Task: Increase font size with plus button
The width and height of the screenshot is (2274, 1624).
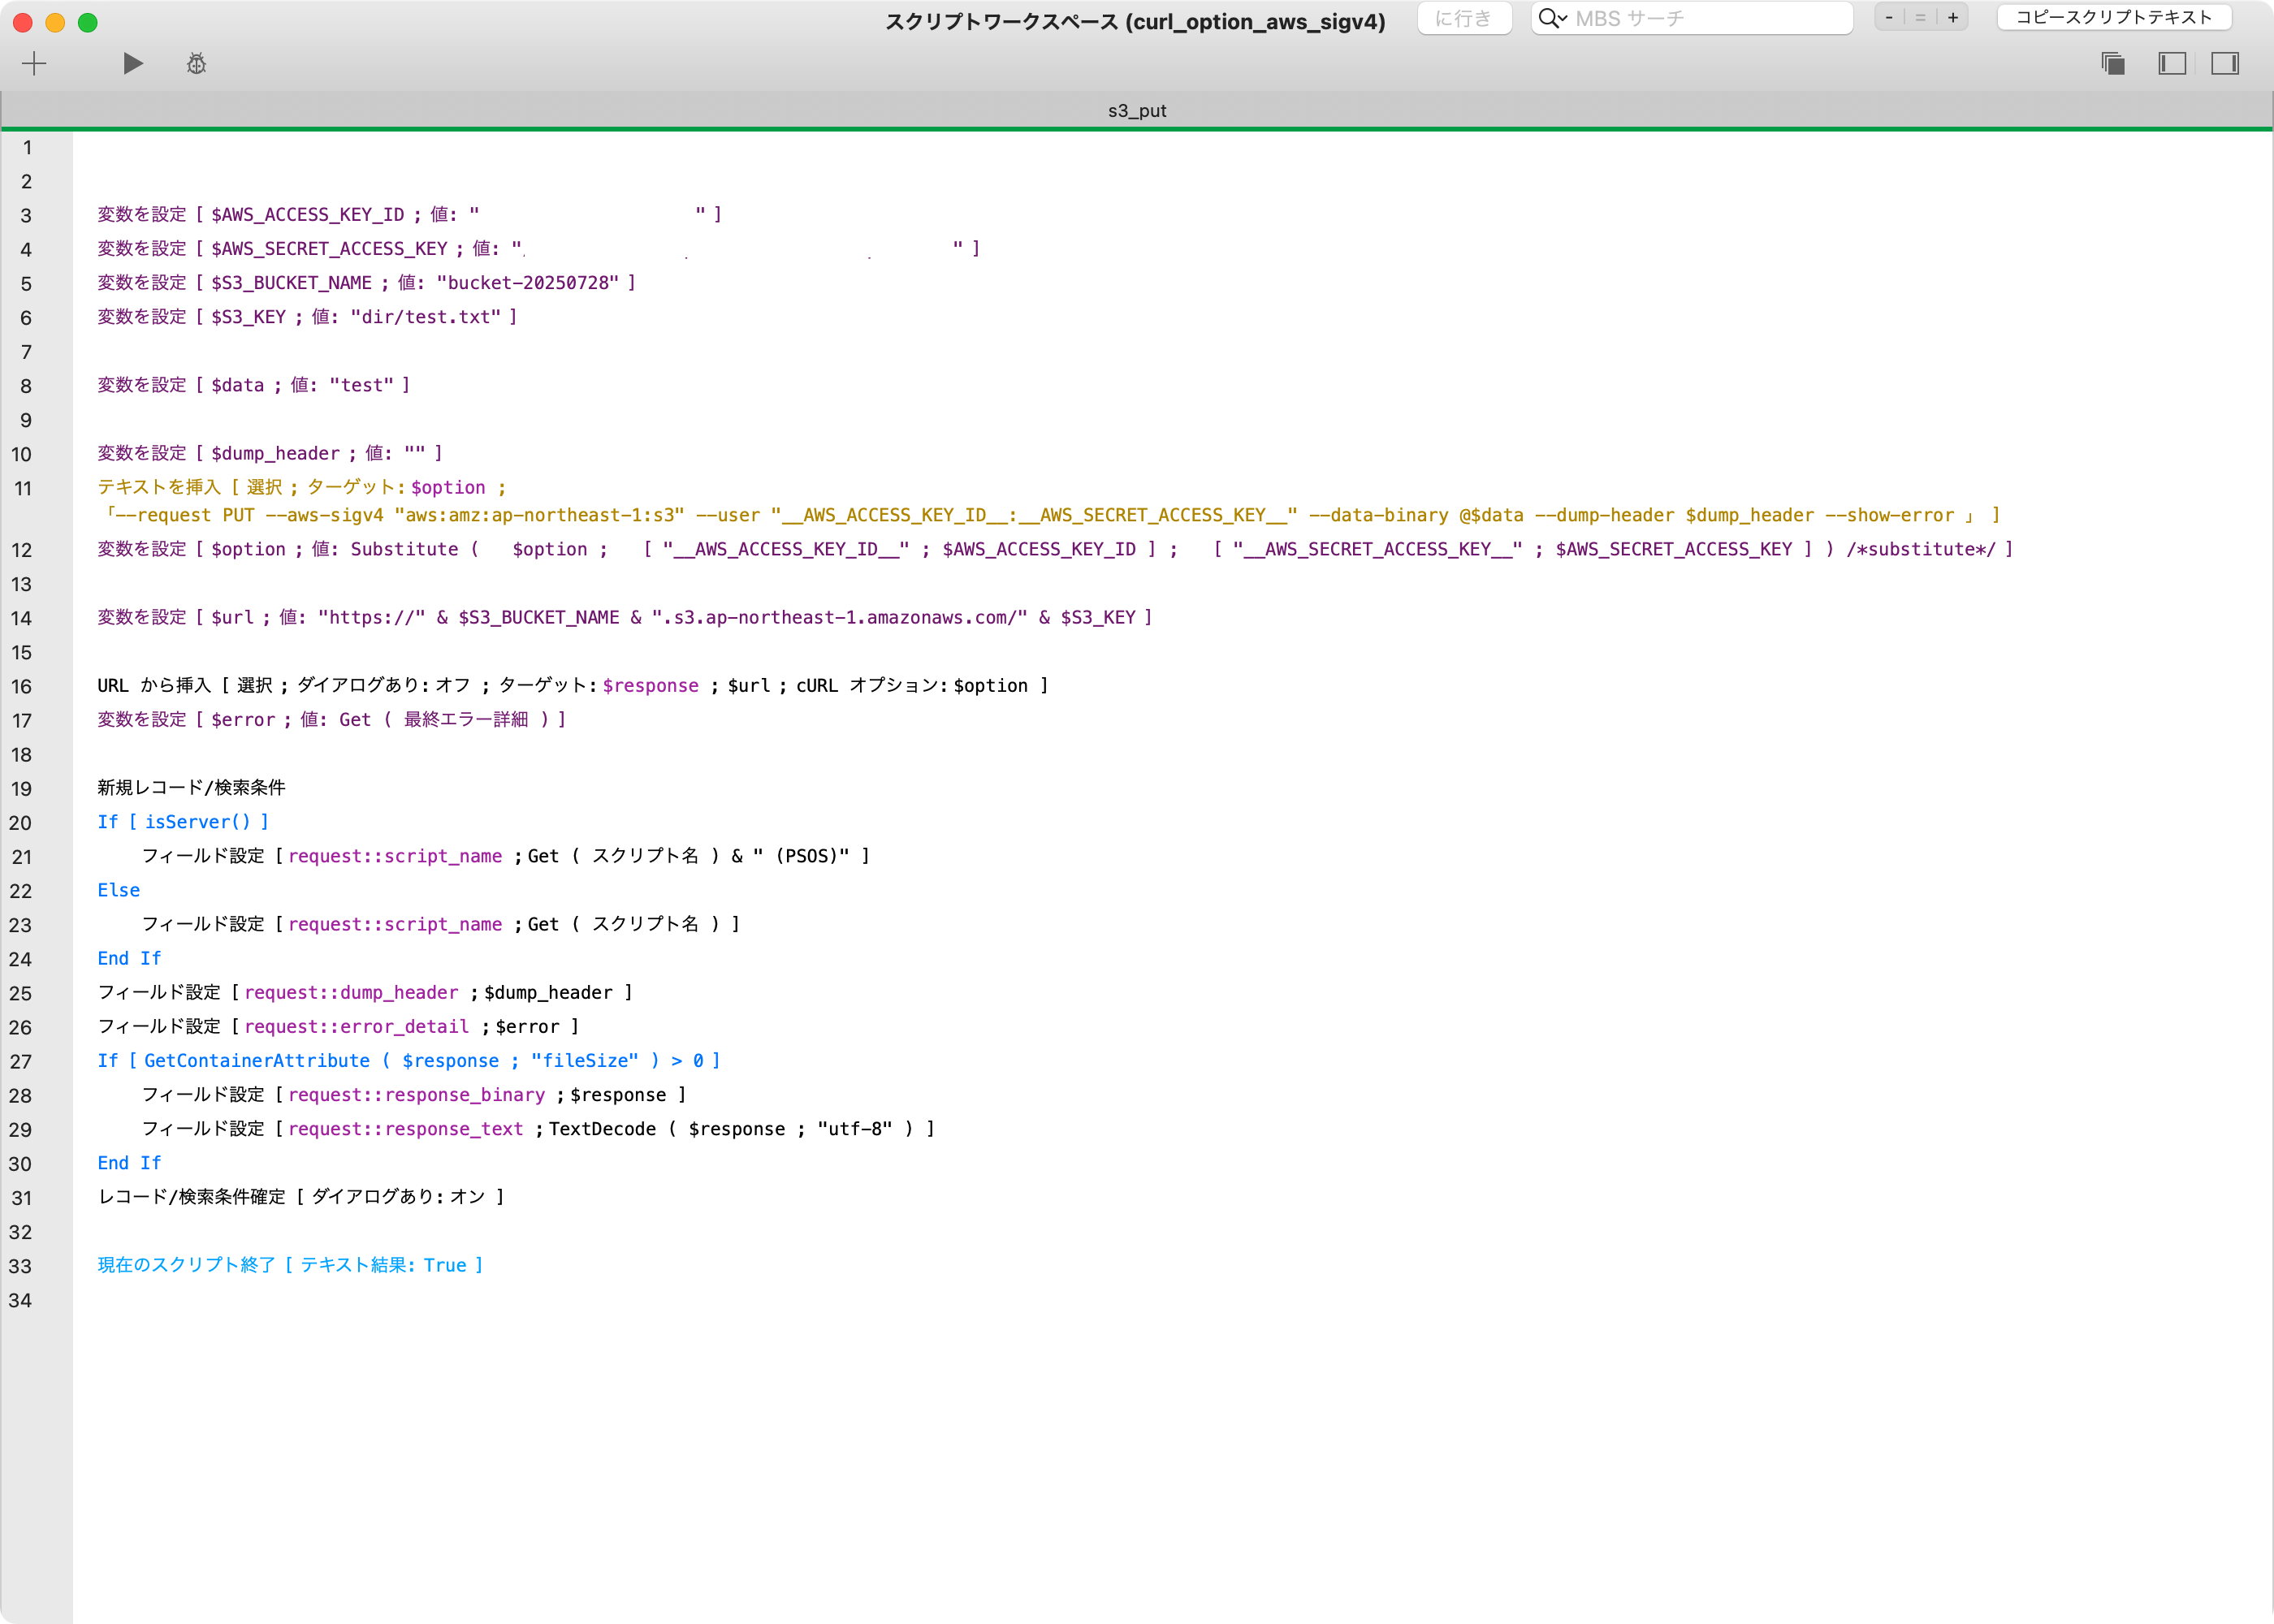Action: pyautogui.click(x=1952, y=18)
